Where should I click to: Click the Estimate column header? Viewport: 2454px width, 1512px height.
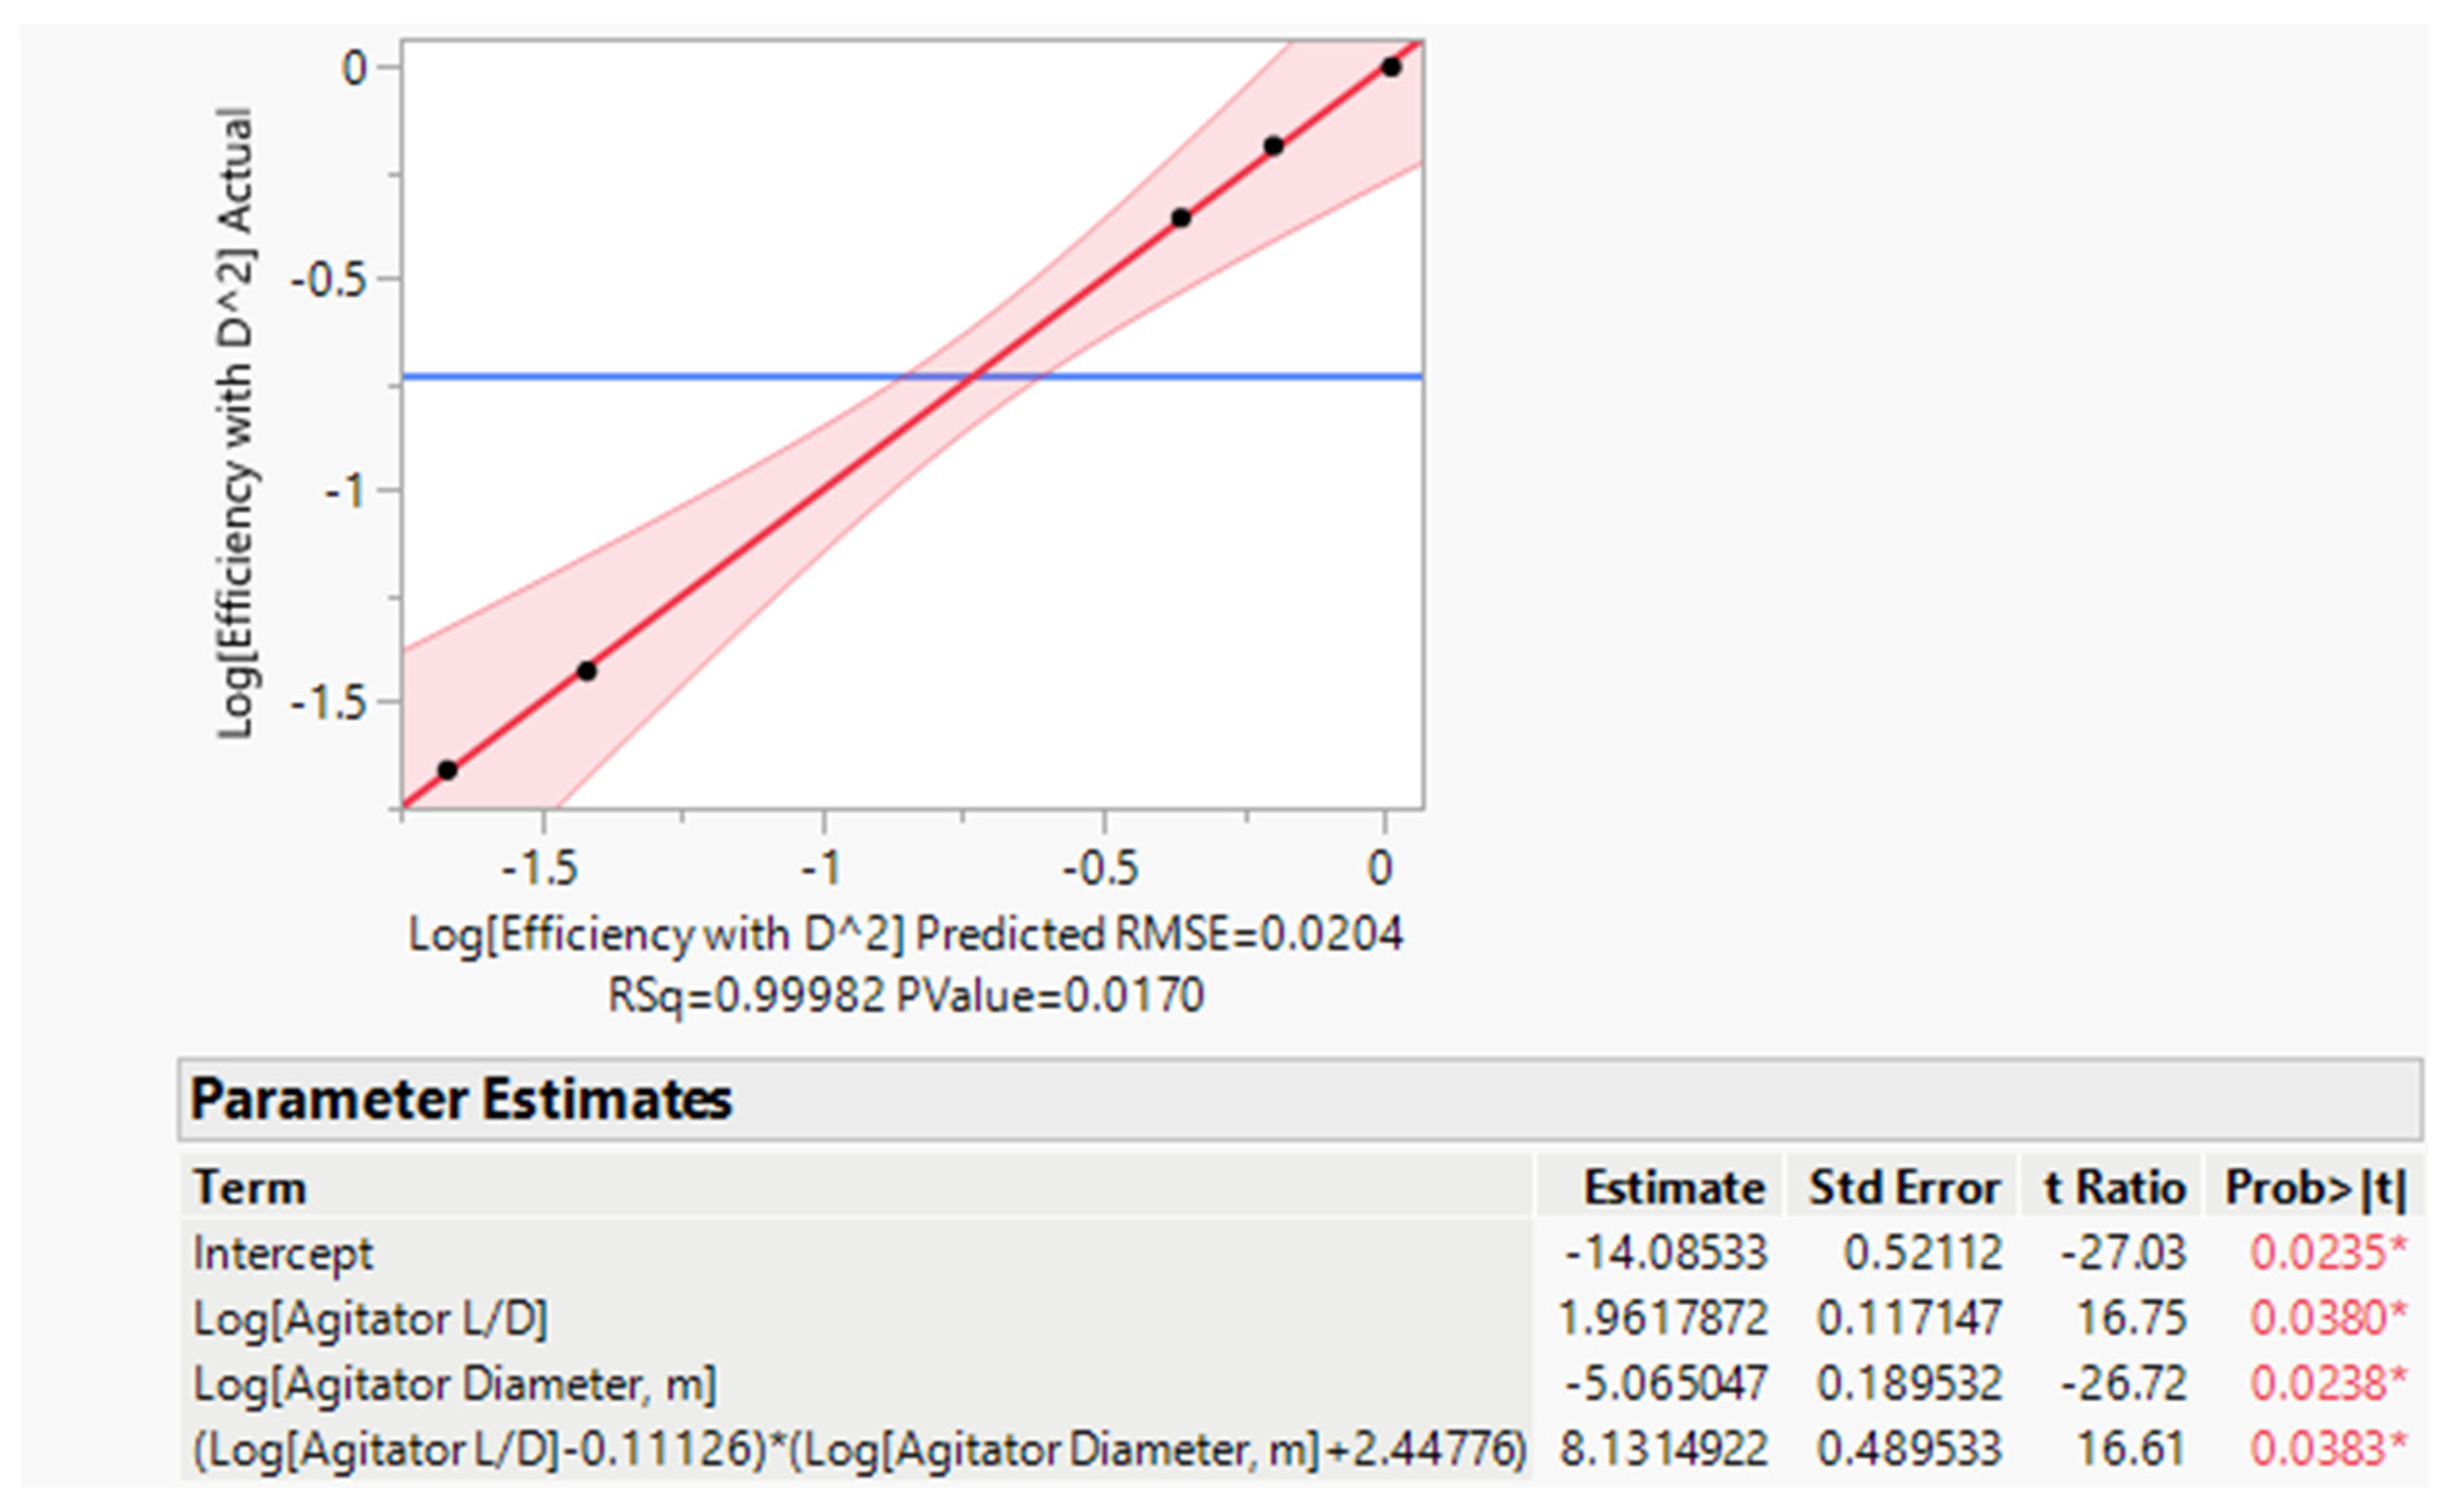coord(1673,1188)
